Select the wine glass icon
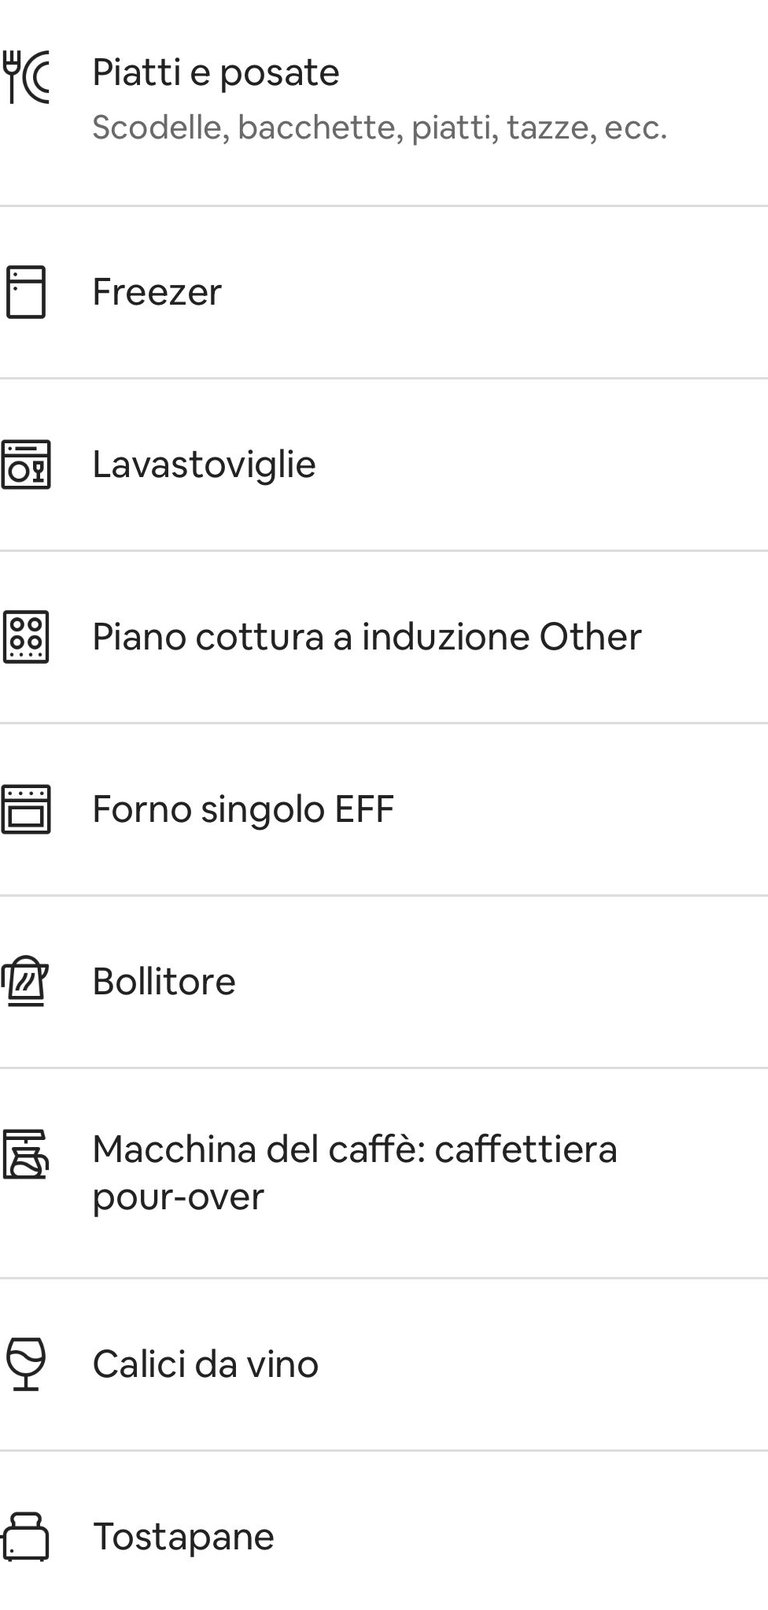 point(26,1364)
